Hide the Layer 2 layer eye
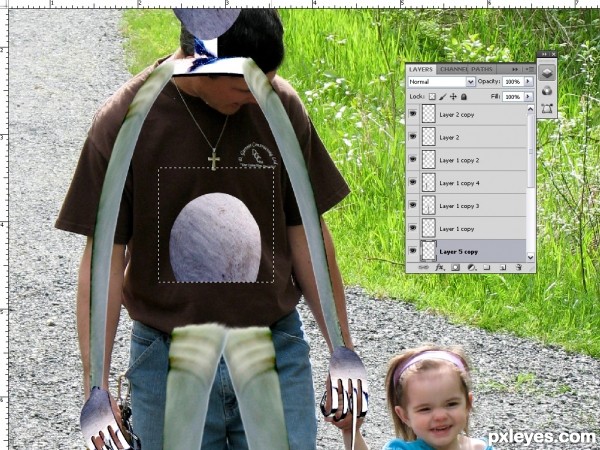The image size is (600, 450). (x=413, y=137)
